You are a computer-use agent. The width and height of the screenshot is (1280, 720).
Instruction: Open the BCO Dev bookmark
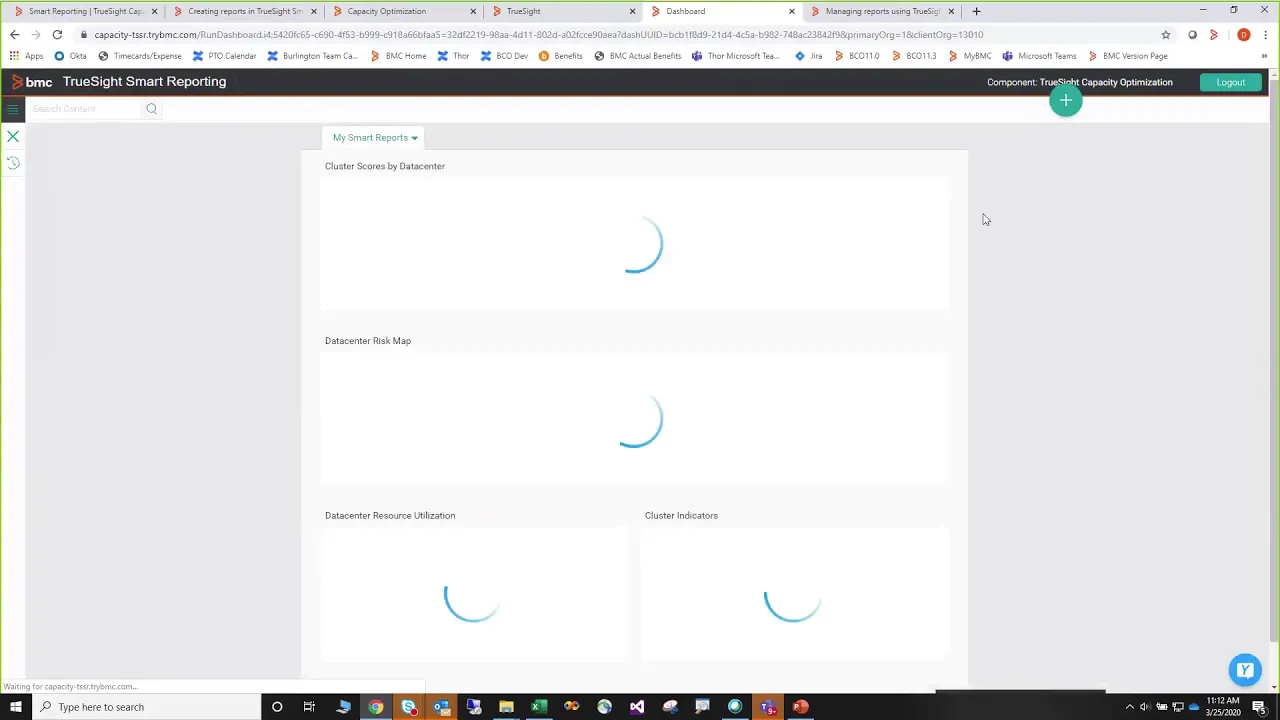coord(505,56)
